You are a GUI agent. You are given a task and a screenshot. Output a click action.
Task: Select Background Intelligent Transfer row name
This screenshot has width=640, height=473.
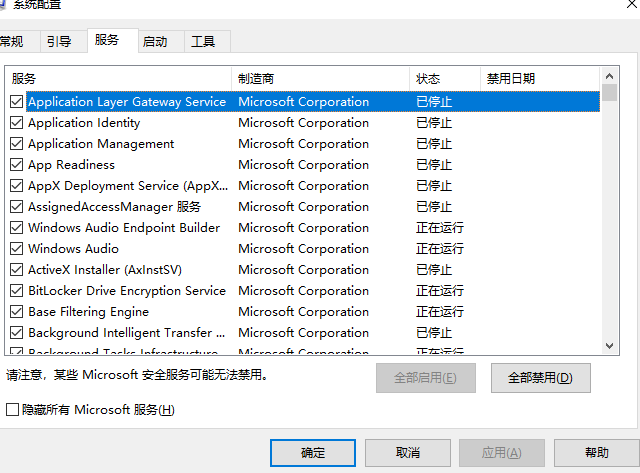[127, 333]
